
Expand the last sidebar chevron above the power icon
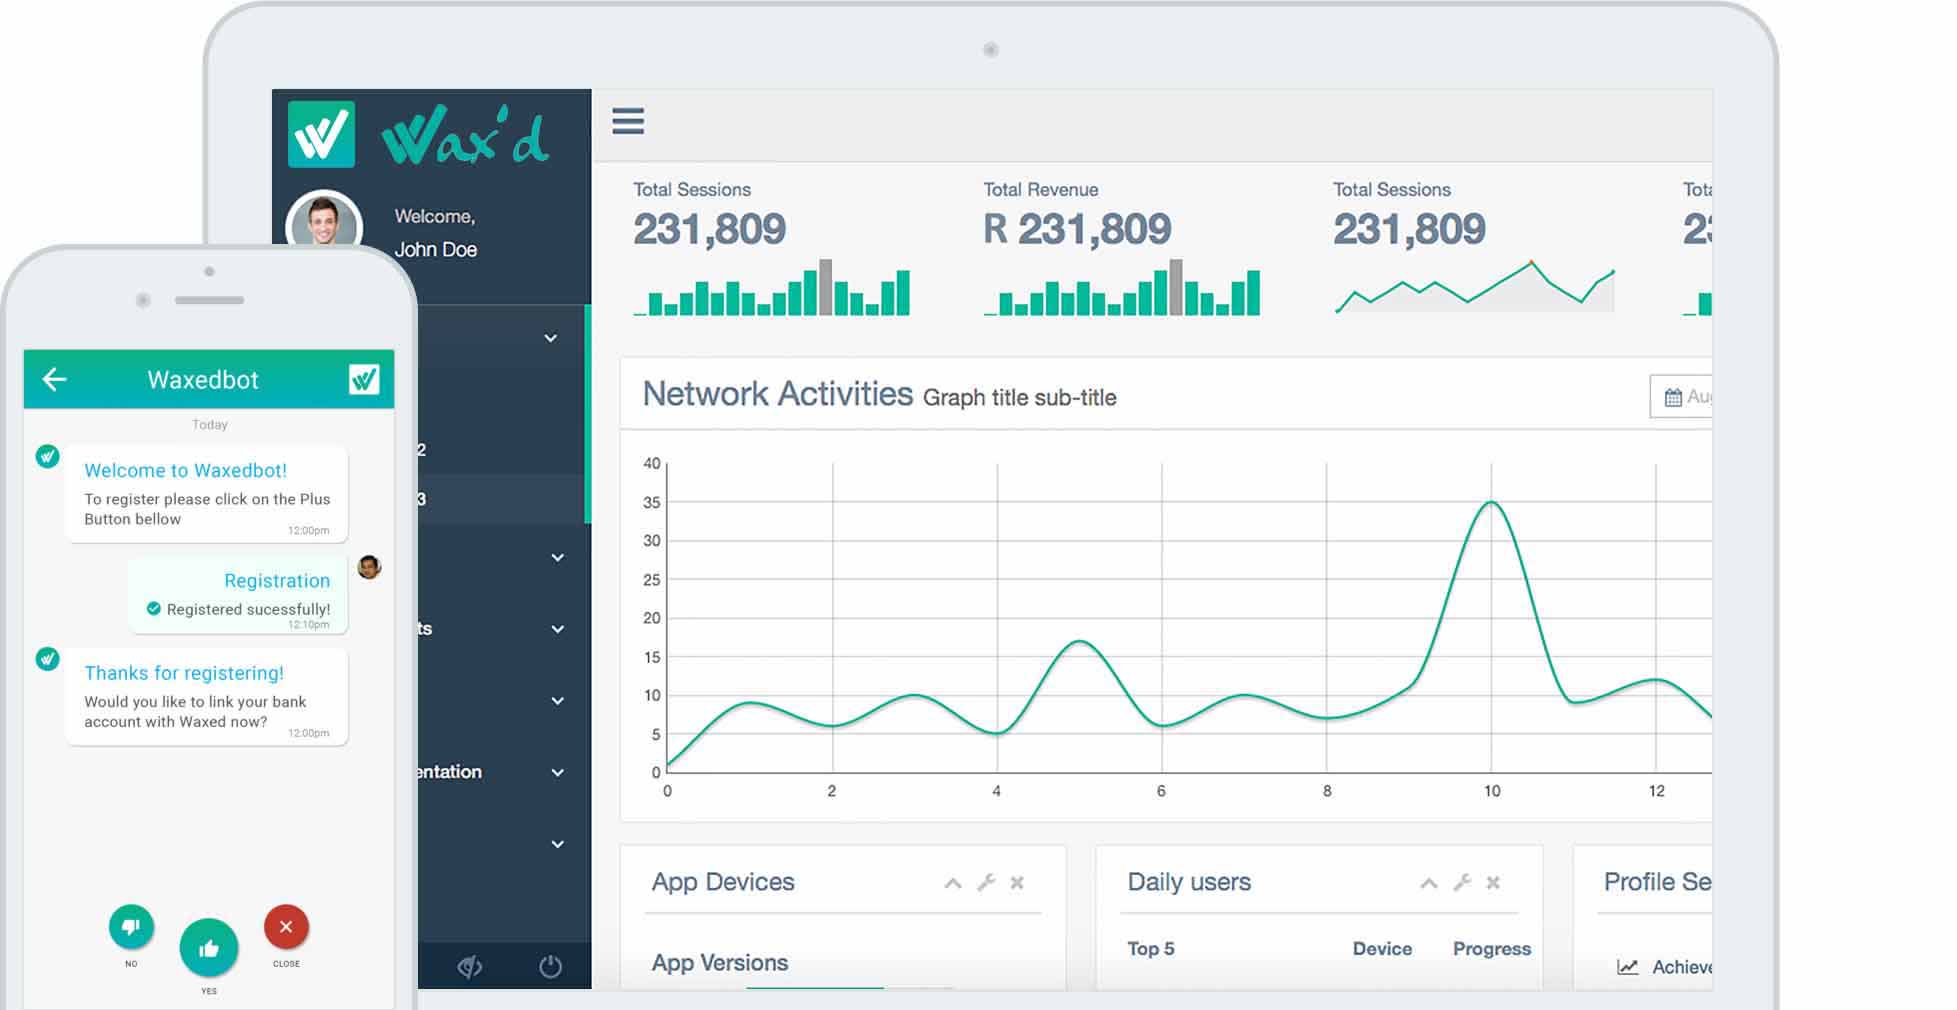558,845
